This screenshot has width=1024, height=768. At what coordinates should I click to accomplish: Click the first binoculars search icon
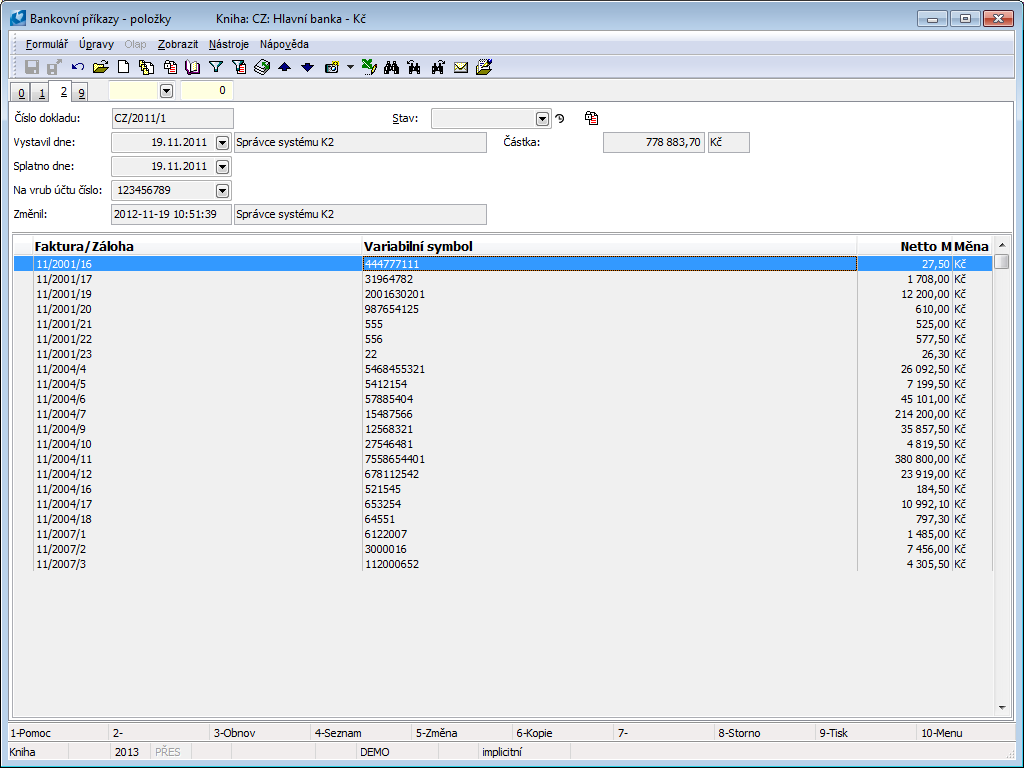click(x=392, y=67)
